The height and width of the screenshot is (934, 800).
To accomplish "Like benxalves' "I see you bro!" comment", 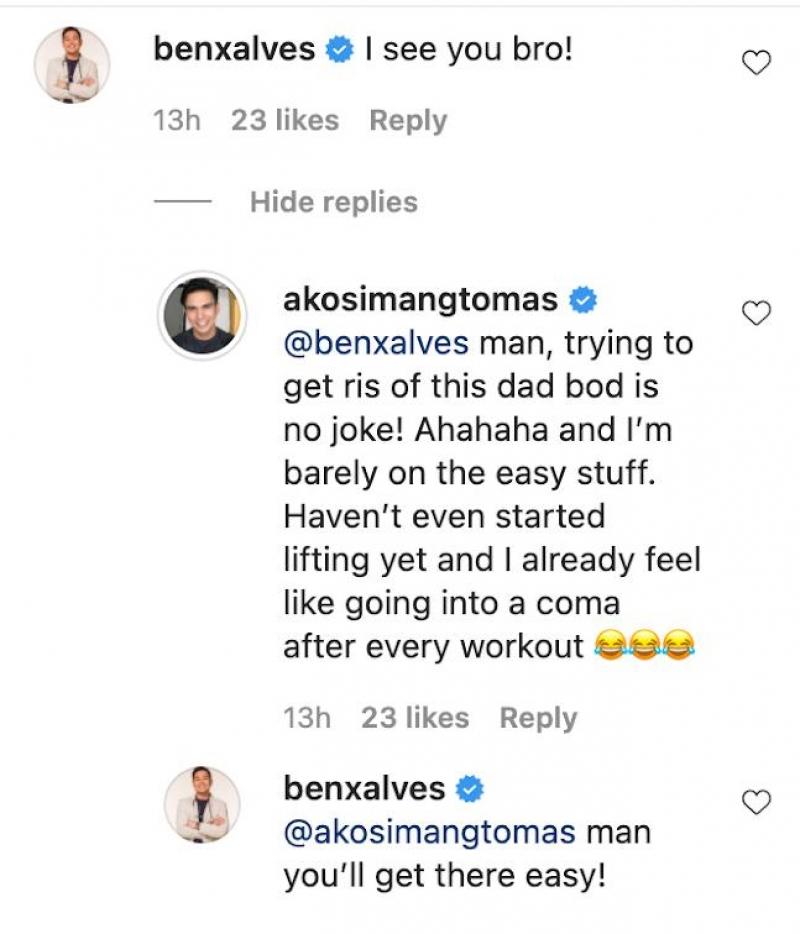I will click(757, 64).
